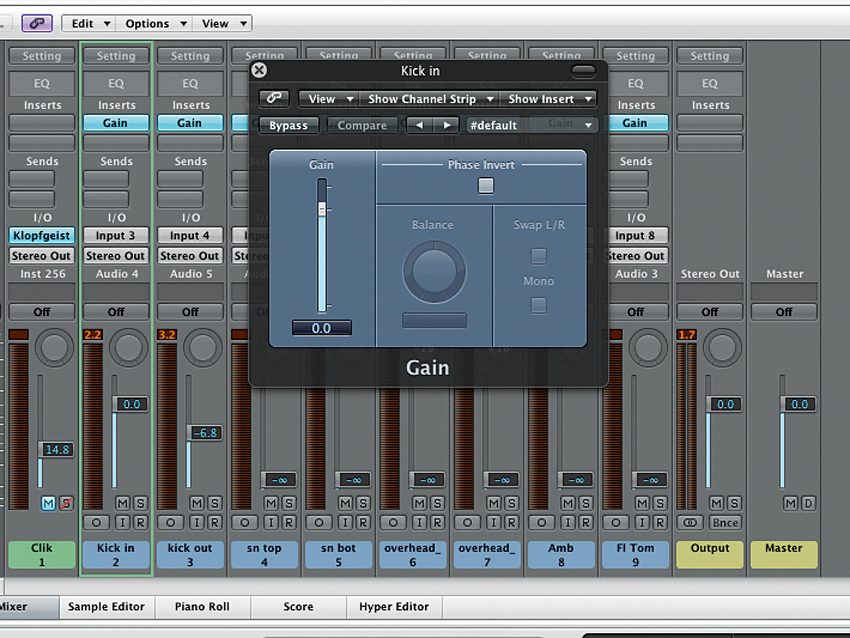Open the #default preset dropdown
Screen dimensions: 850x638
532,125
